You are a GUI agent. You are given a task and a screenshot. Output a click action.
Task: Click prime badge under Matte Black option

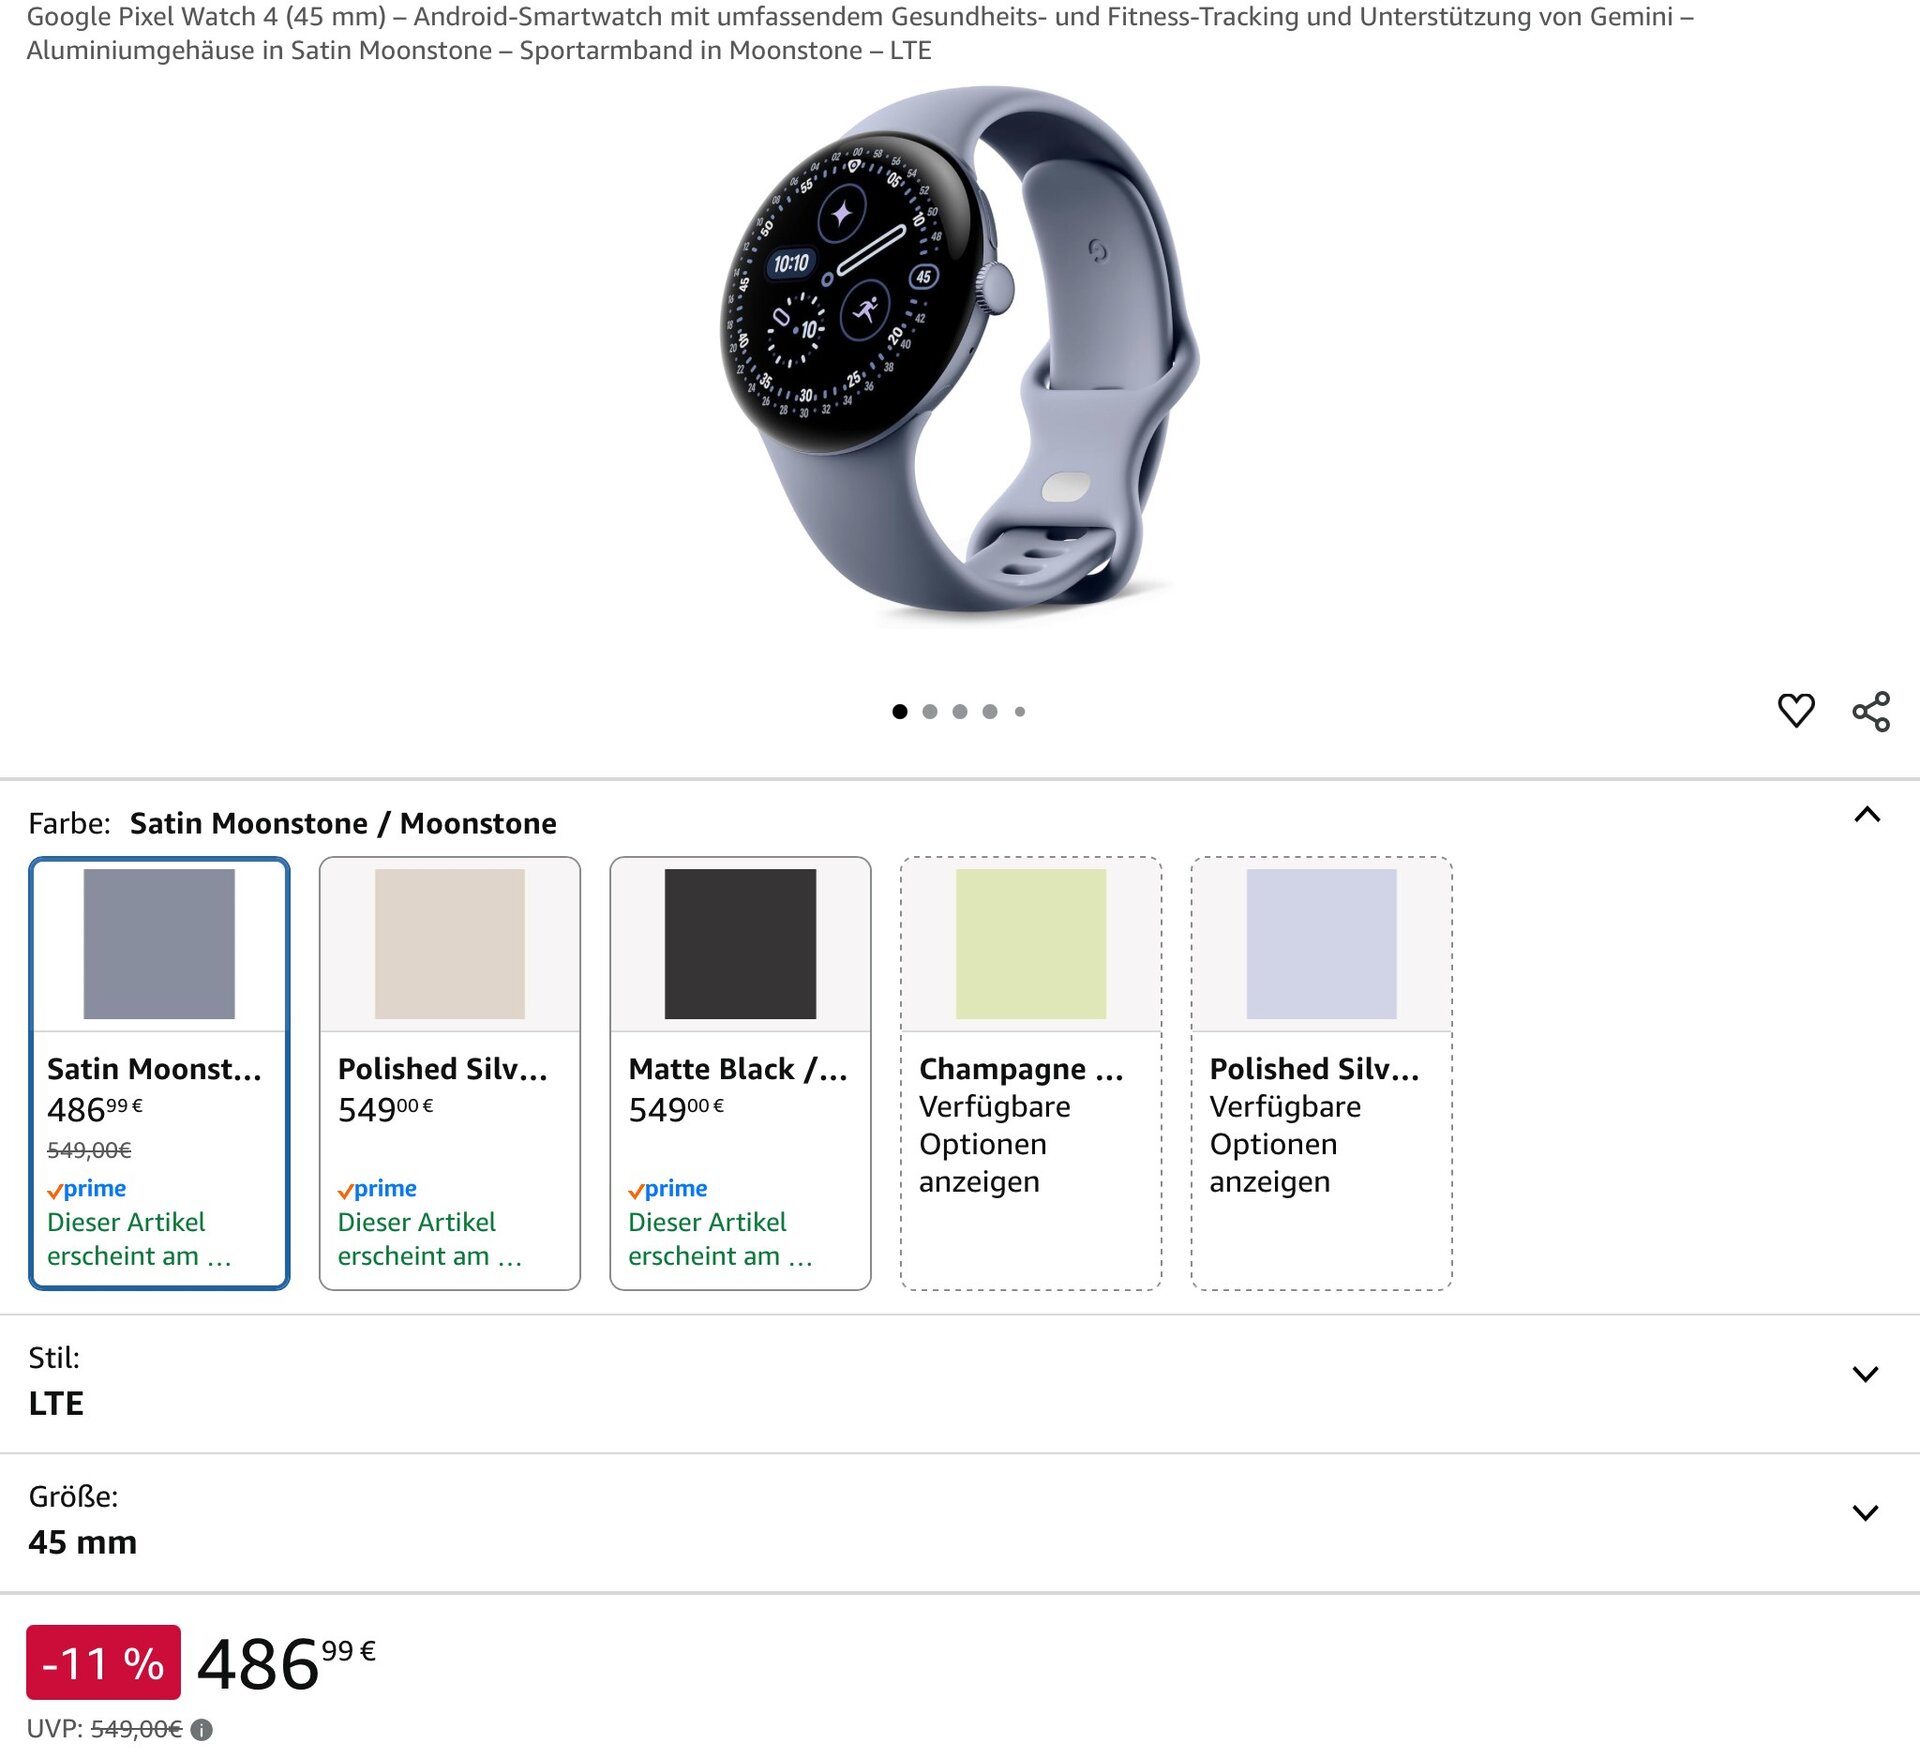click(x=668, y=1189)
